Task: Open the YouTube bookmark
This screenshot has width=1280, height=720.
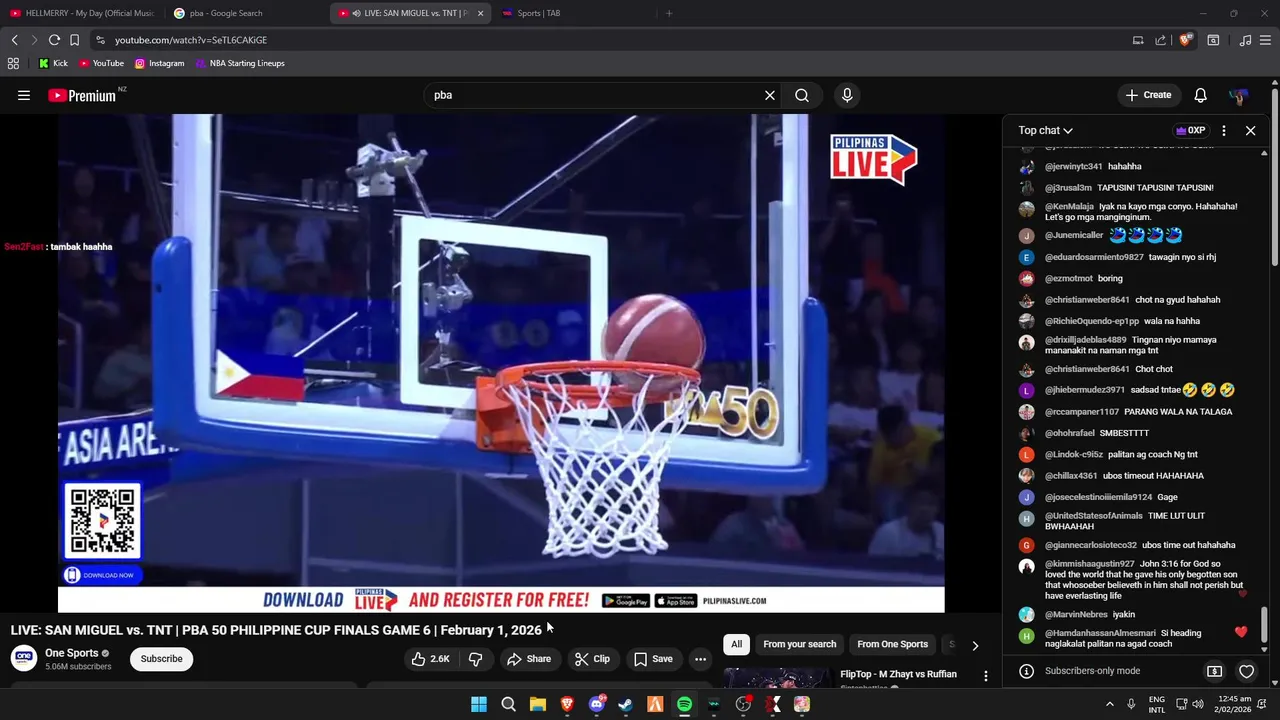Action: coord(101,63)
